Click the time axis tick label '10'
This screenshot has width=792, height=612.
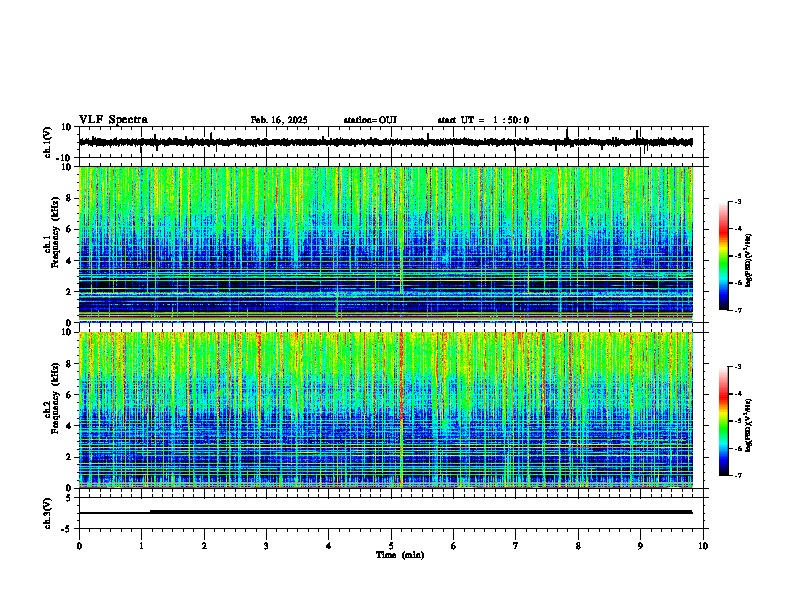703,546
